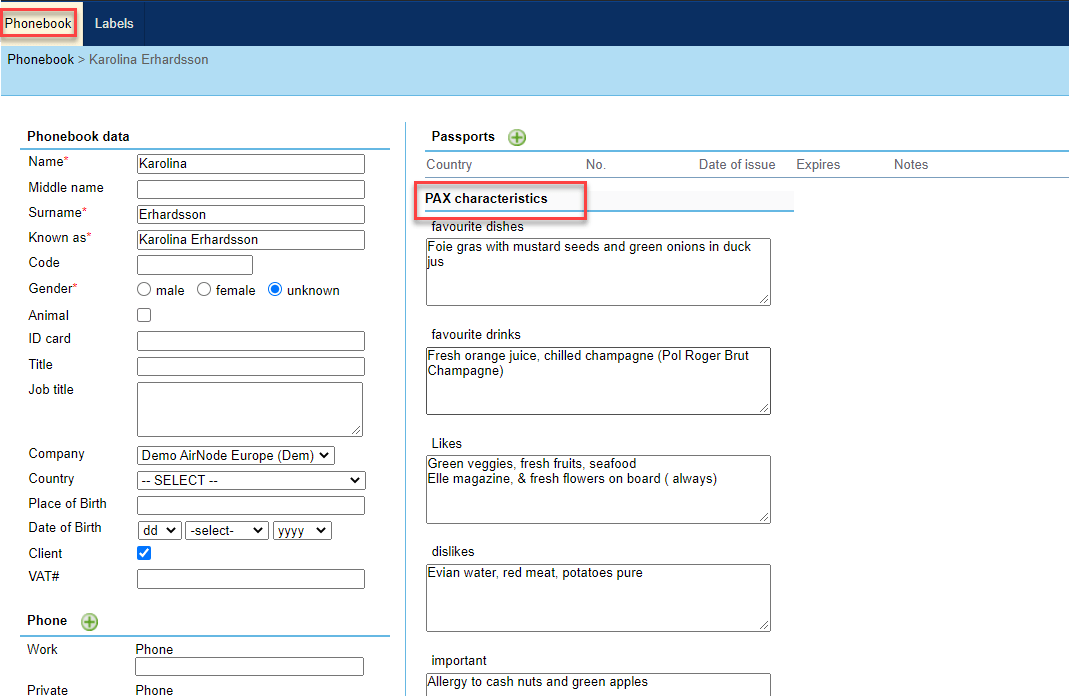Focus the favourite dishes text area

coord(597,271)
